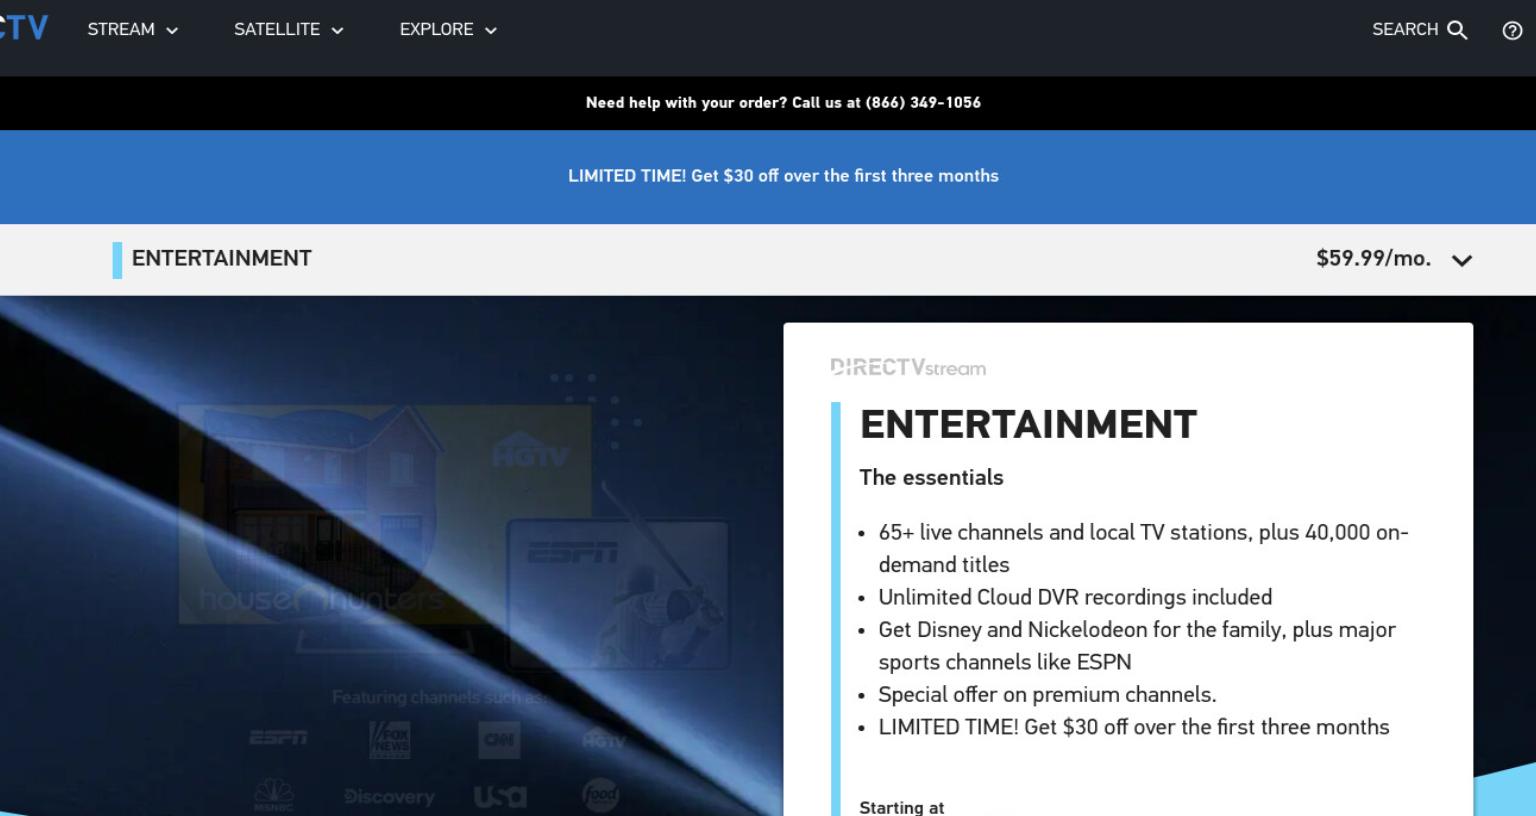Screen dimensions: 1536x816
Task: Click 'The essentials' subtitle
Action: (931, 477)
